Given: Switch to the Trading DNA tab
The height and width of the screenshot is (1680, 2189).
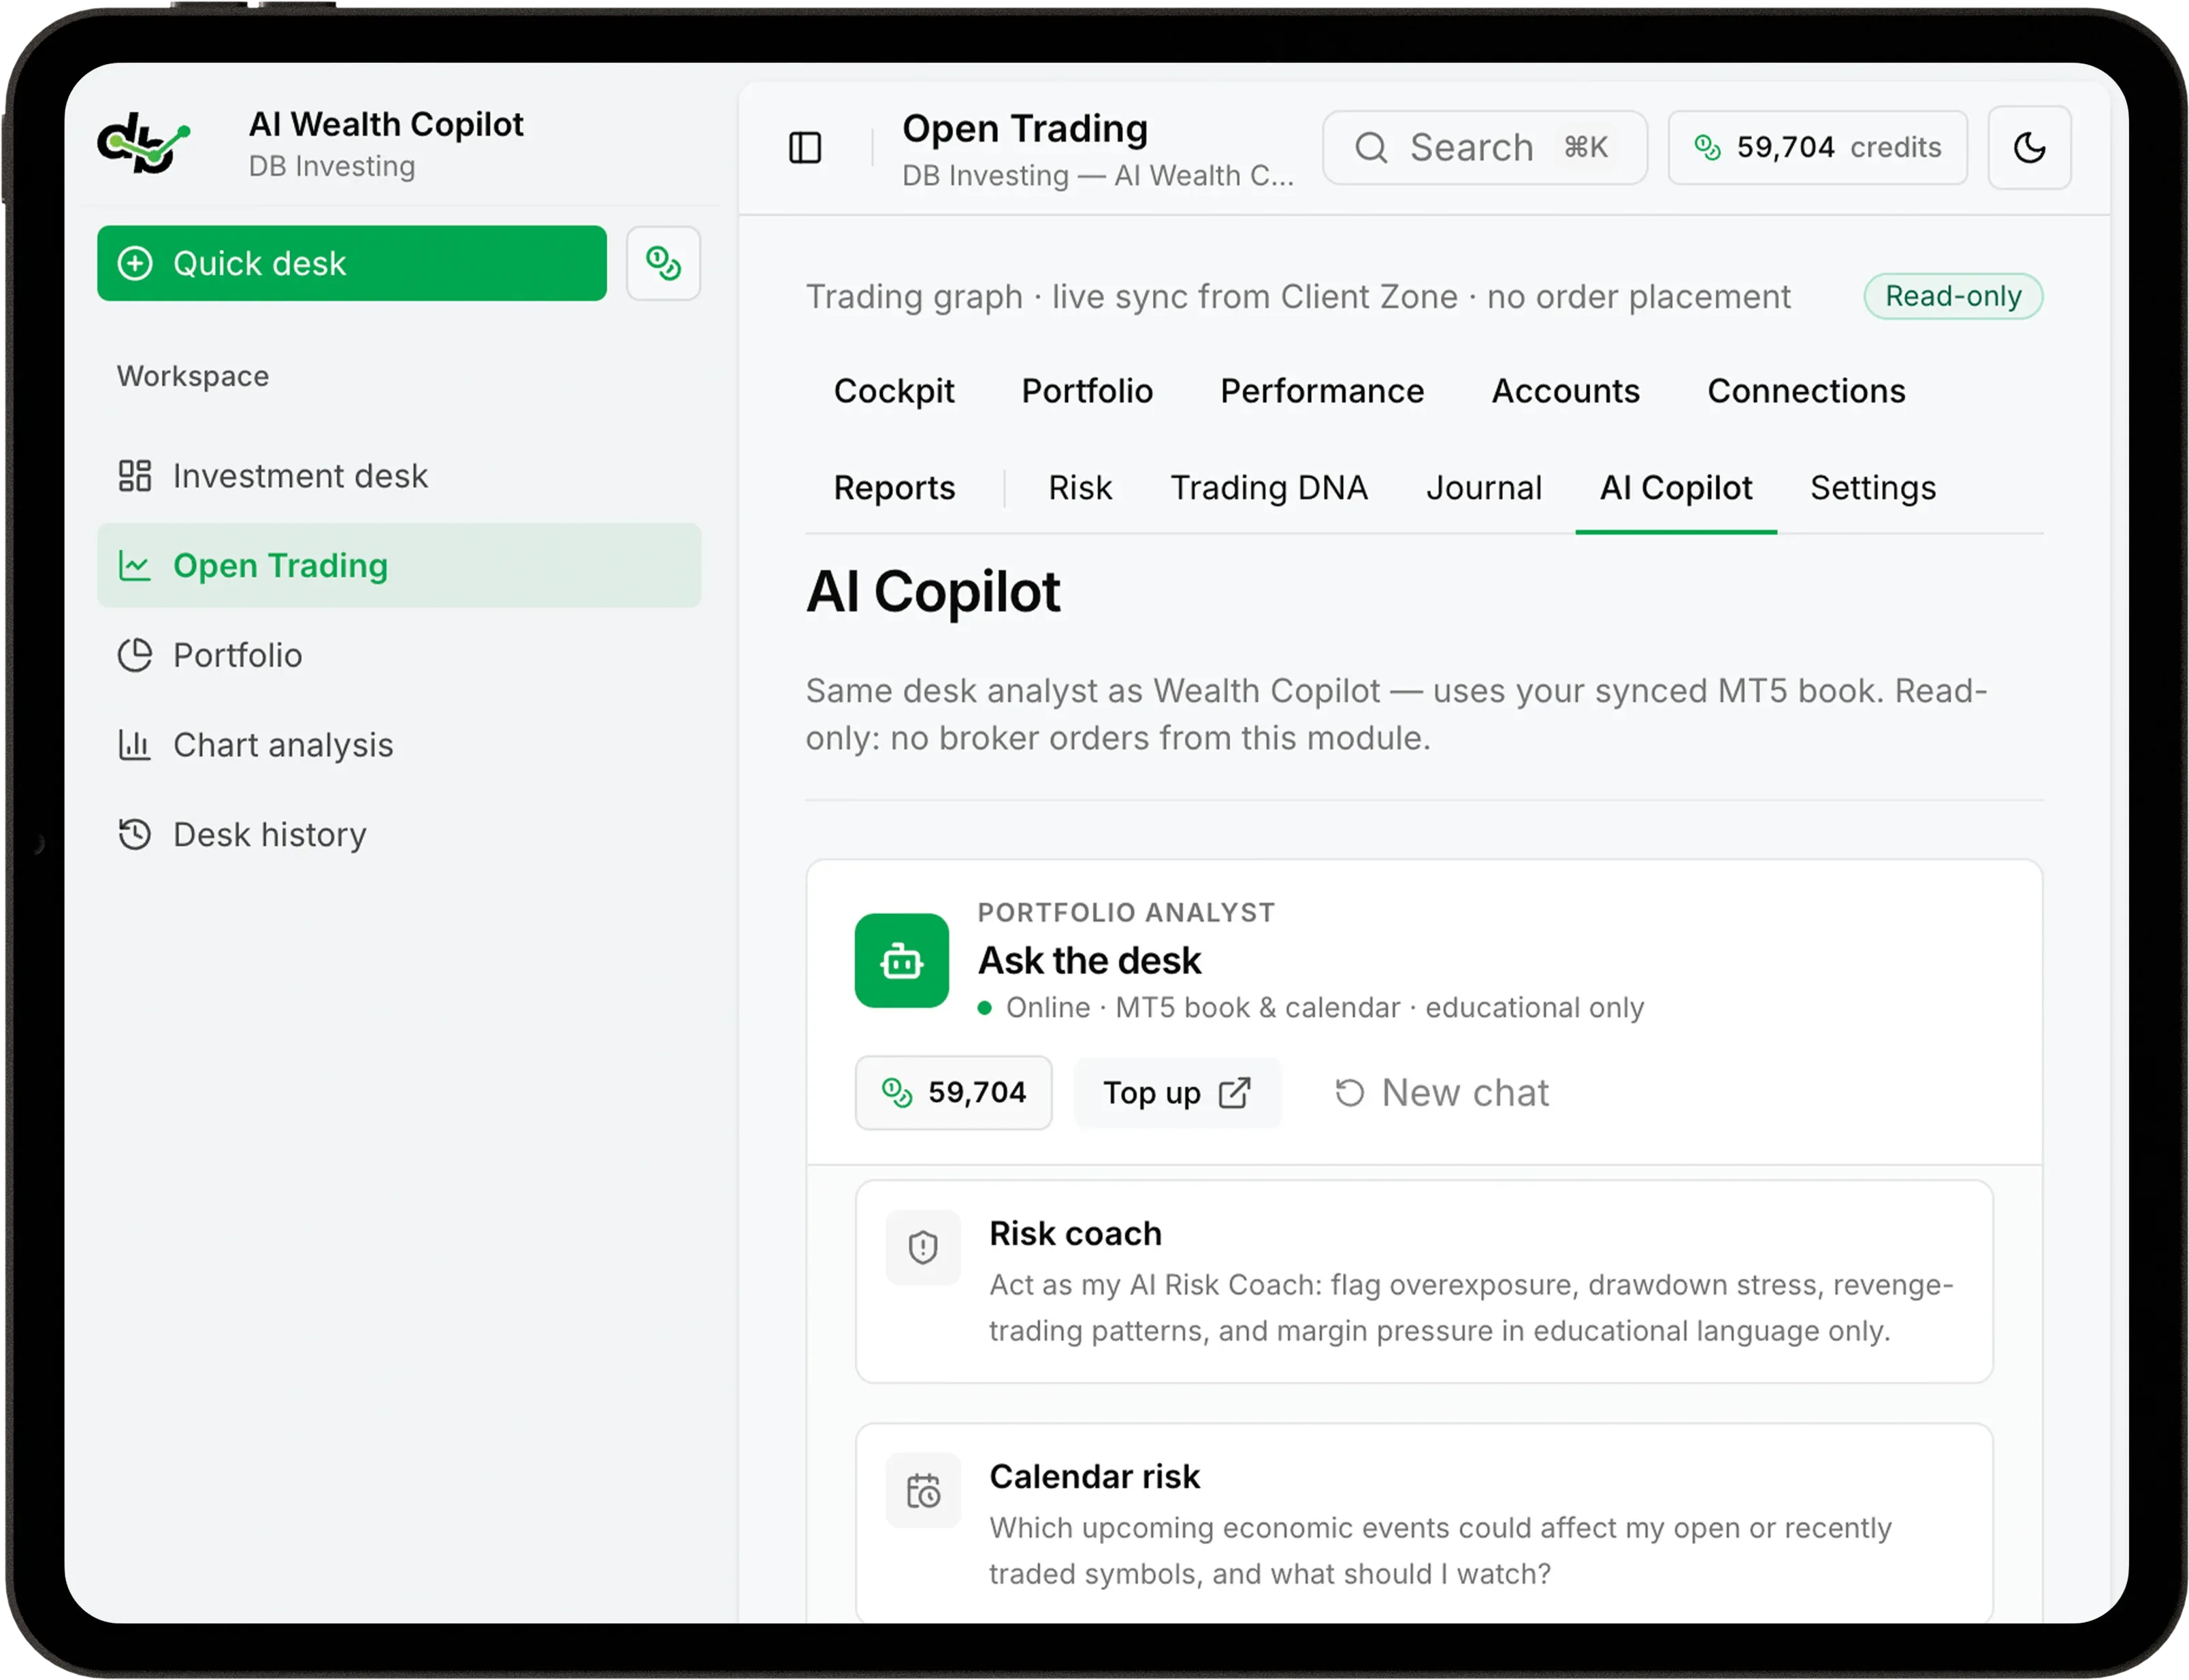Looking at the screenshot, I should (x=1268, y=488).
